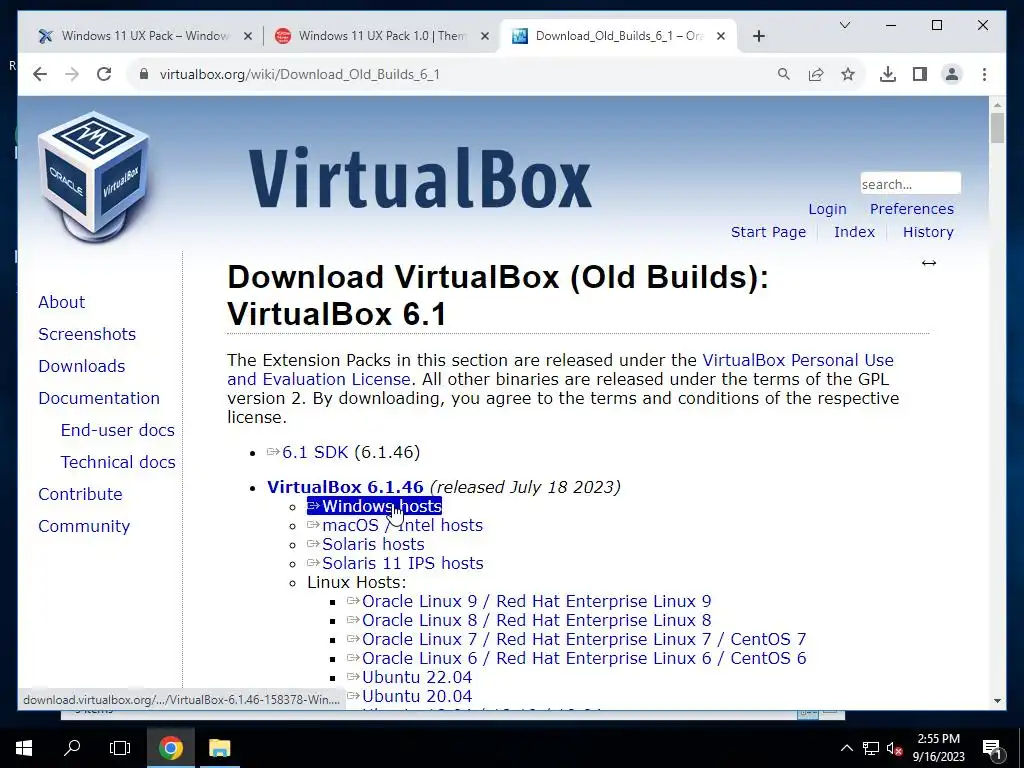
Task: Close the Windows 11 UX Pack first tab
Action: pos(248,37)
